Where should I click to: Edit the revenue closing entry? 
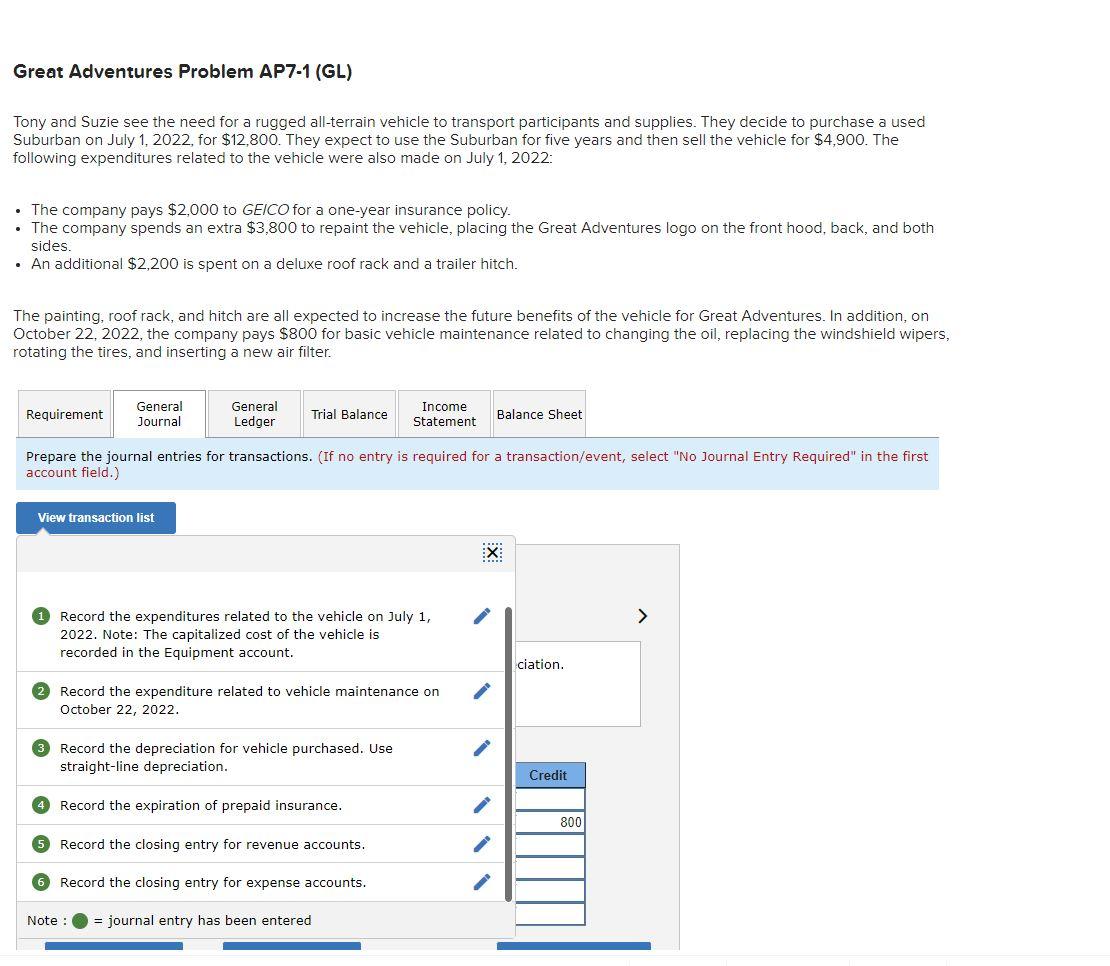pos(482,843)
